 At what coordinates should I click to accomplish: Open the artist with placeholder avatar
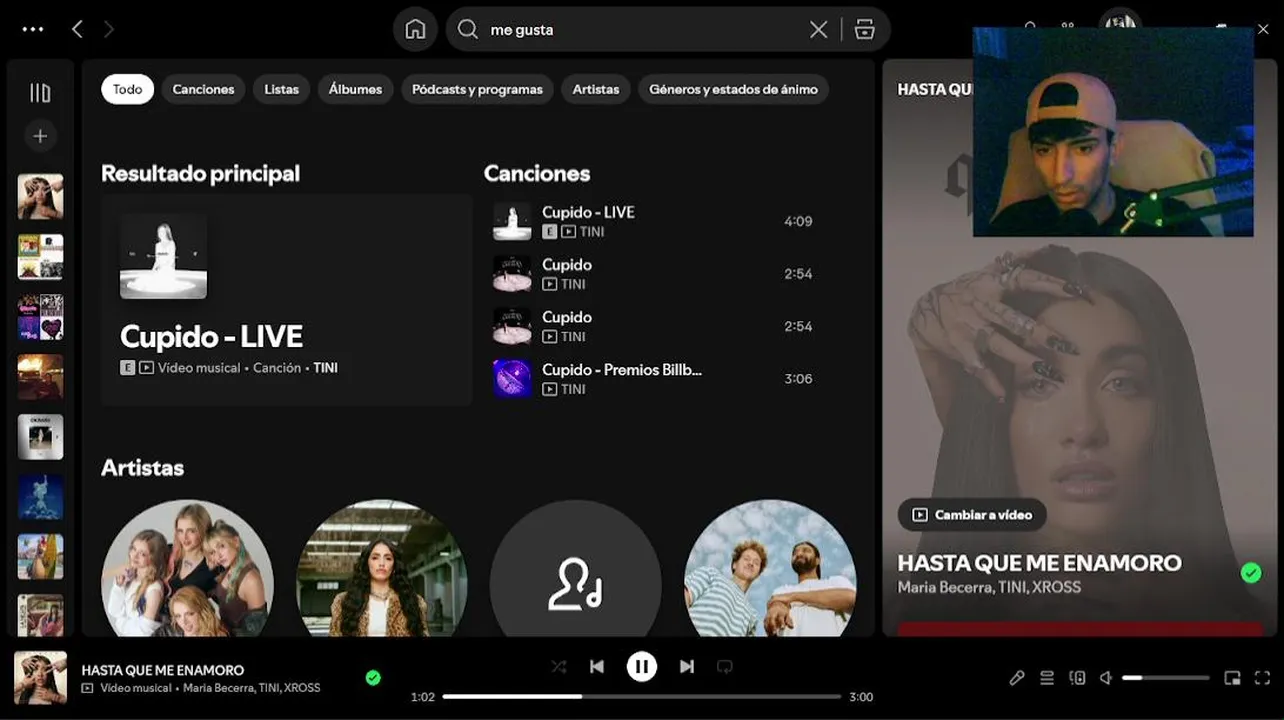[x=575, y=568]
